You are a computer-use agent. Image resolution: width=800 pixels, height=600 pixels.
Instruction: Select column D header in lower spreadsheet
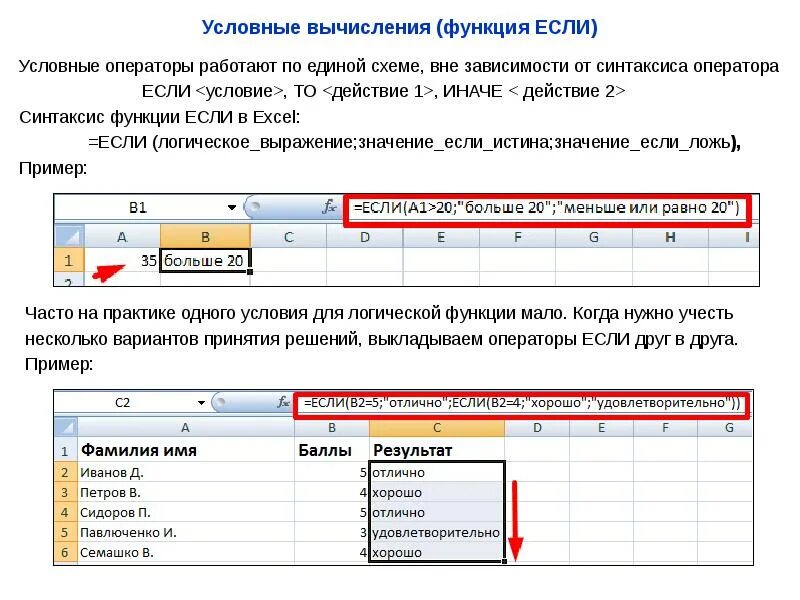[x=537, y=428]
